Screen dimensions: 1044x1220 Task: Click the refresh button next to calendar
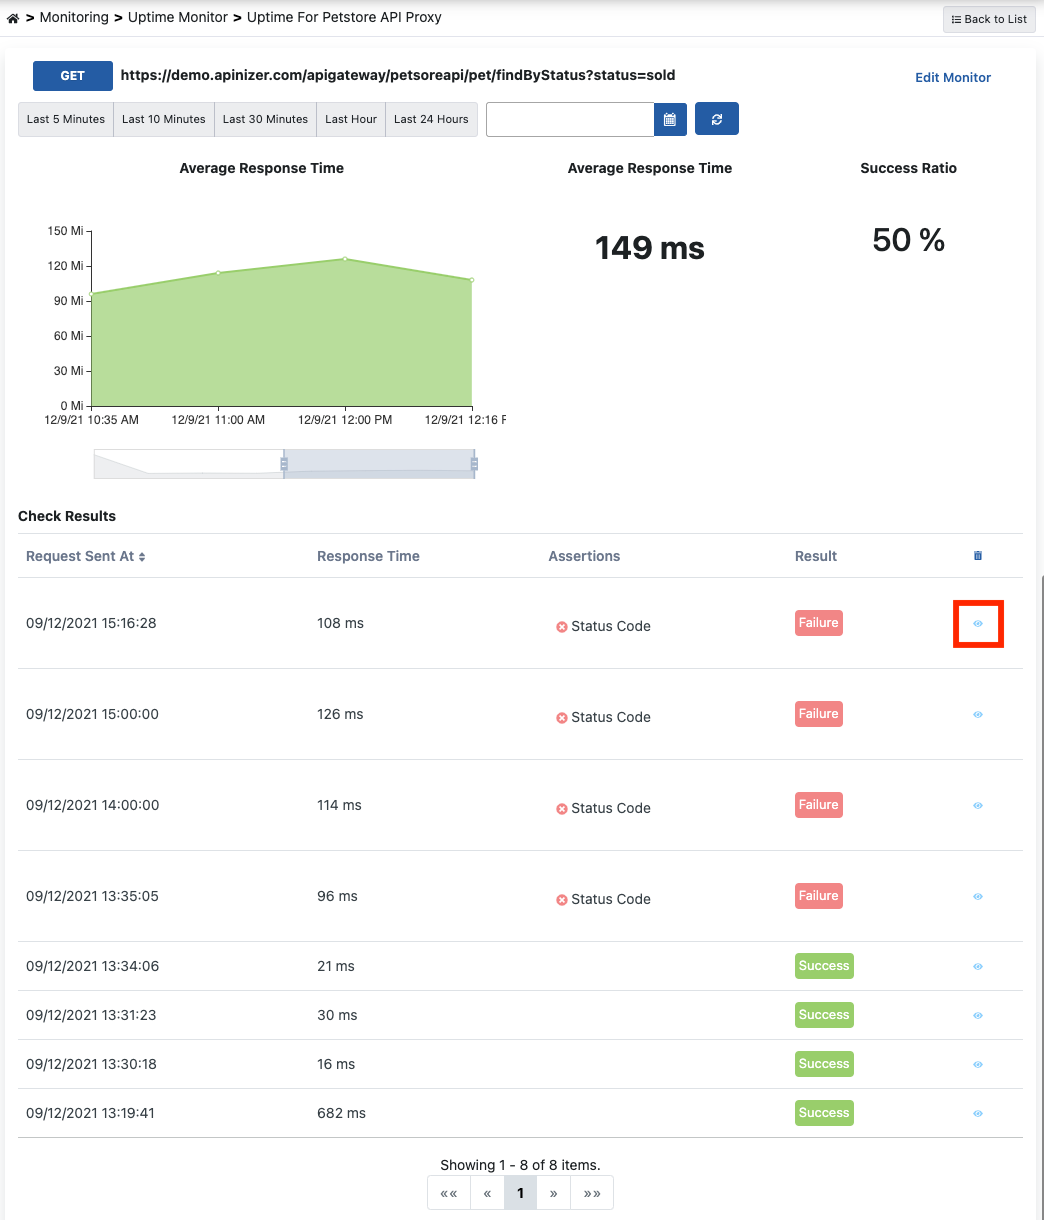tap(716, 119)
